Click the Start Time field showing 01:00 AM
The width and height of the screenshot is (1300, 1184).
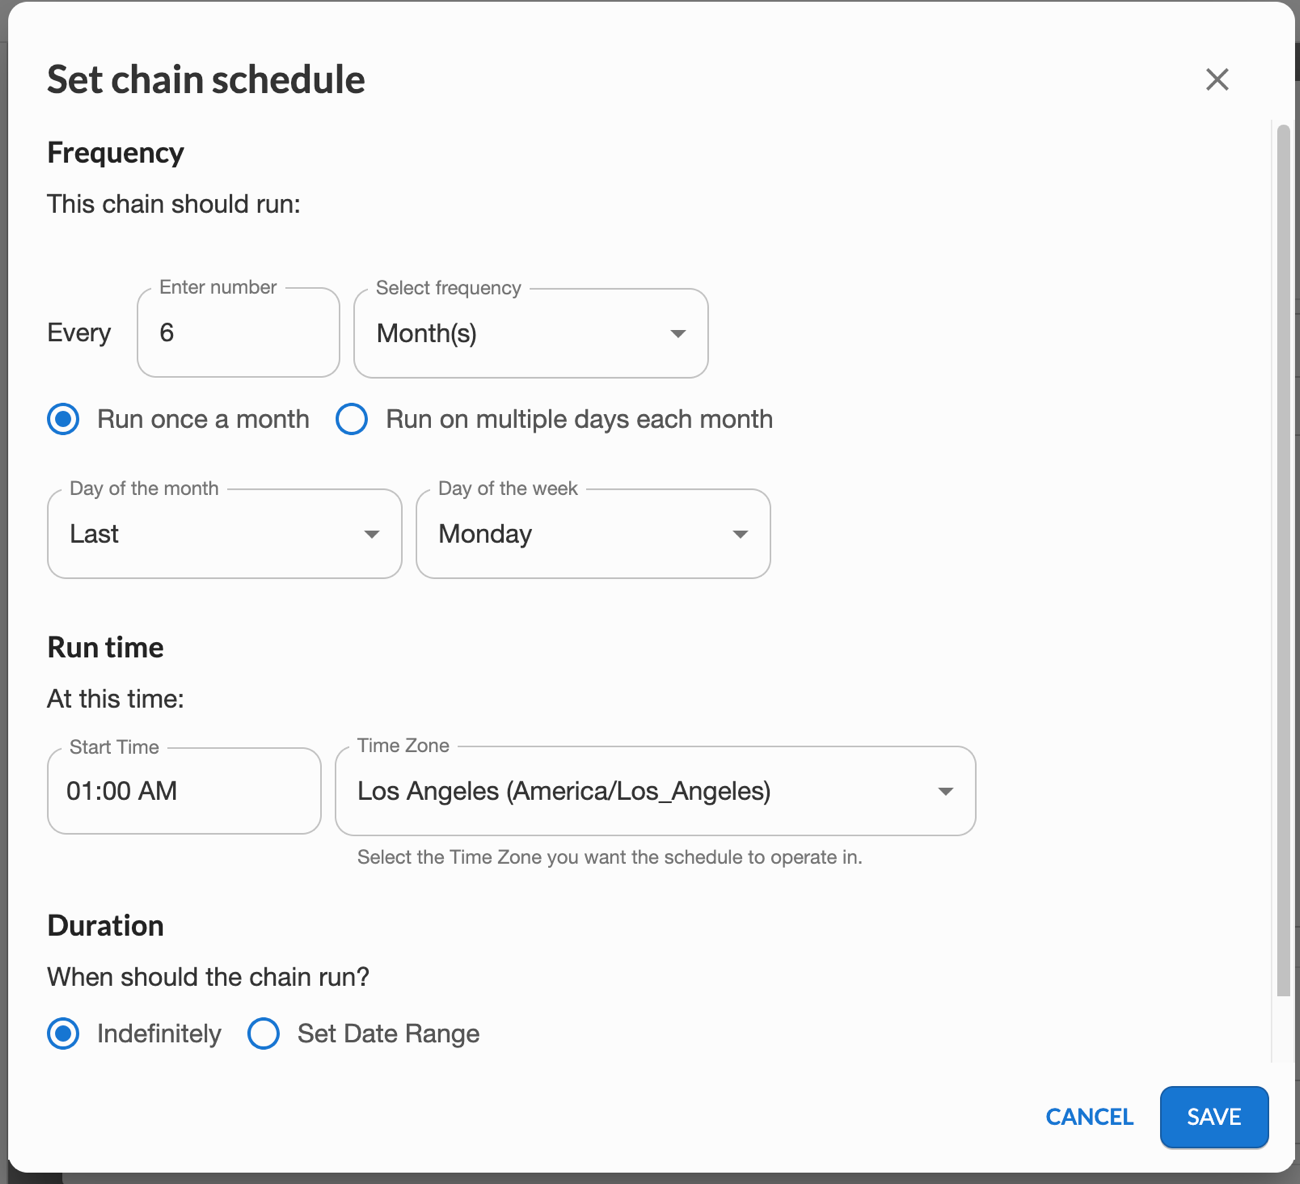[183, 791]
